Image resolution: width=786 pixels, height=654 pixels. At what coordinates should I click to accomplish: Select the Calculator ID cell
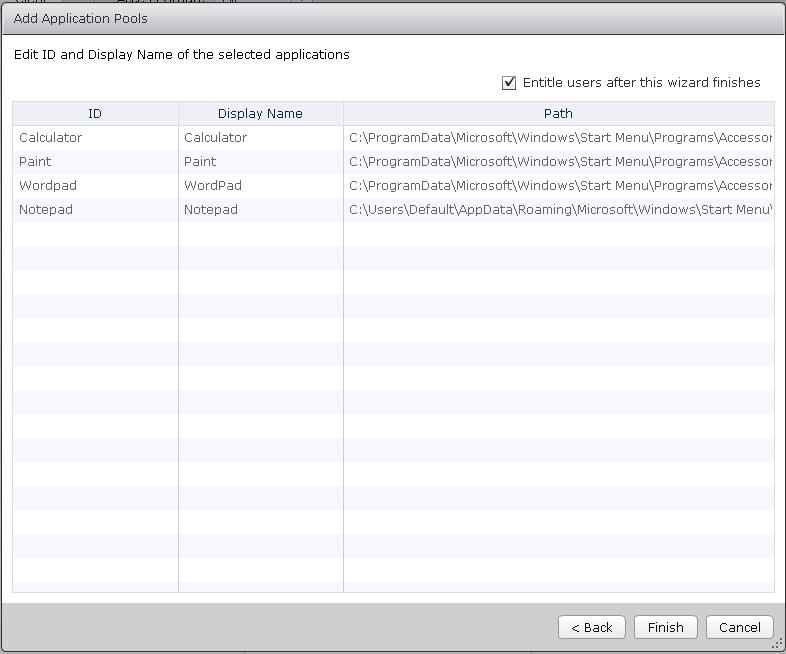pyautogui.click(x=51, y=138)
